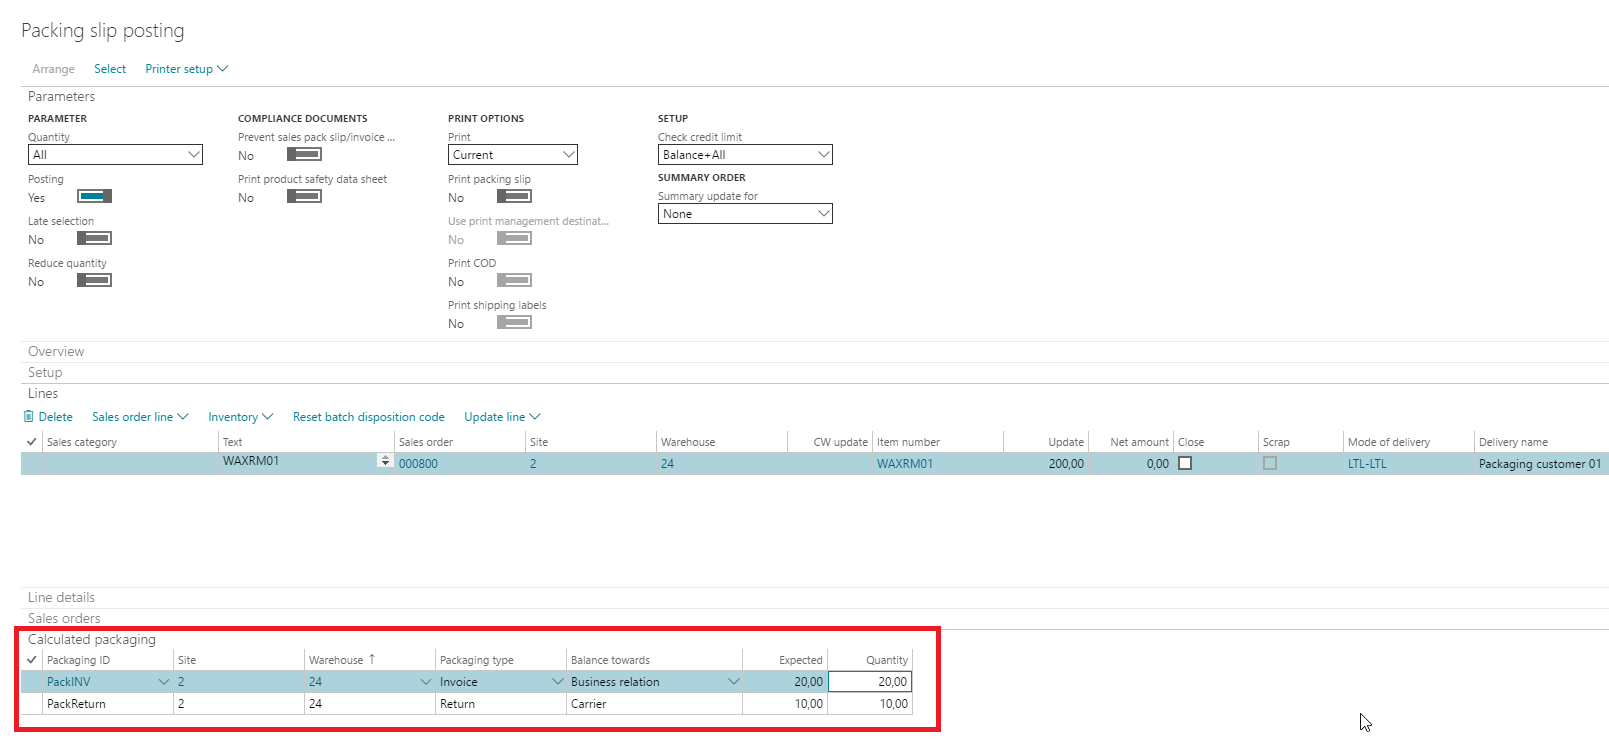The image size is (1609, 749).
Task: Open the Summary update for dropdown
Action: click(745, 214)
